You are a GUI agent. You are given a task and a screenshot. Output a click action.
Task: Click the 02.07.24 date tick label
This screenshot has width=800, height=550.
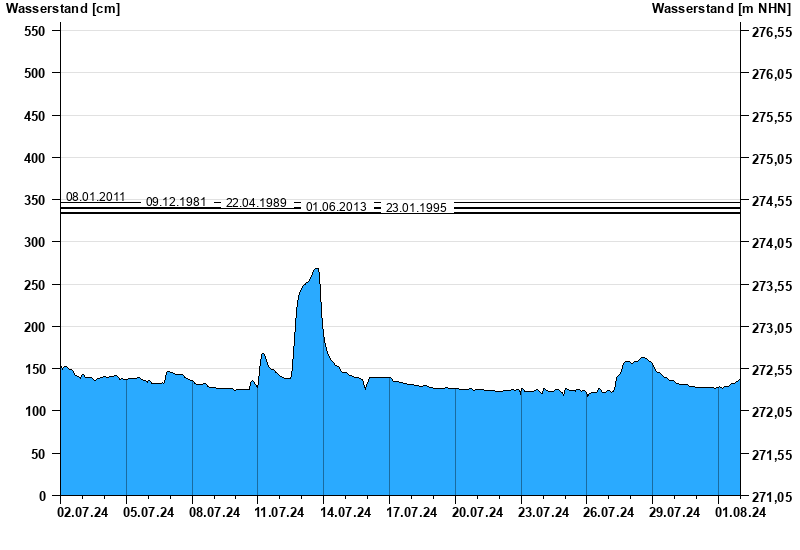[82, 513]
